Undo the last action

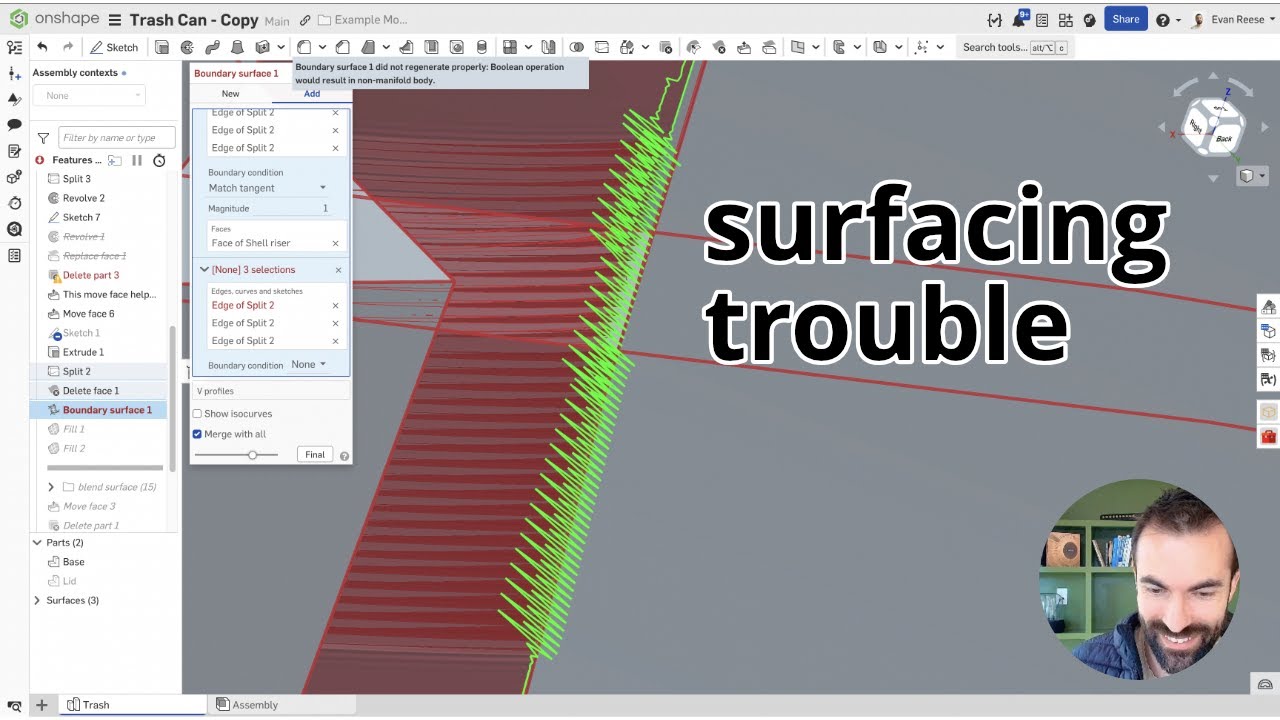(42, 47)
